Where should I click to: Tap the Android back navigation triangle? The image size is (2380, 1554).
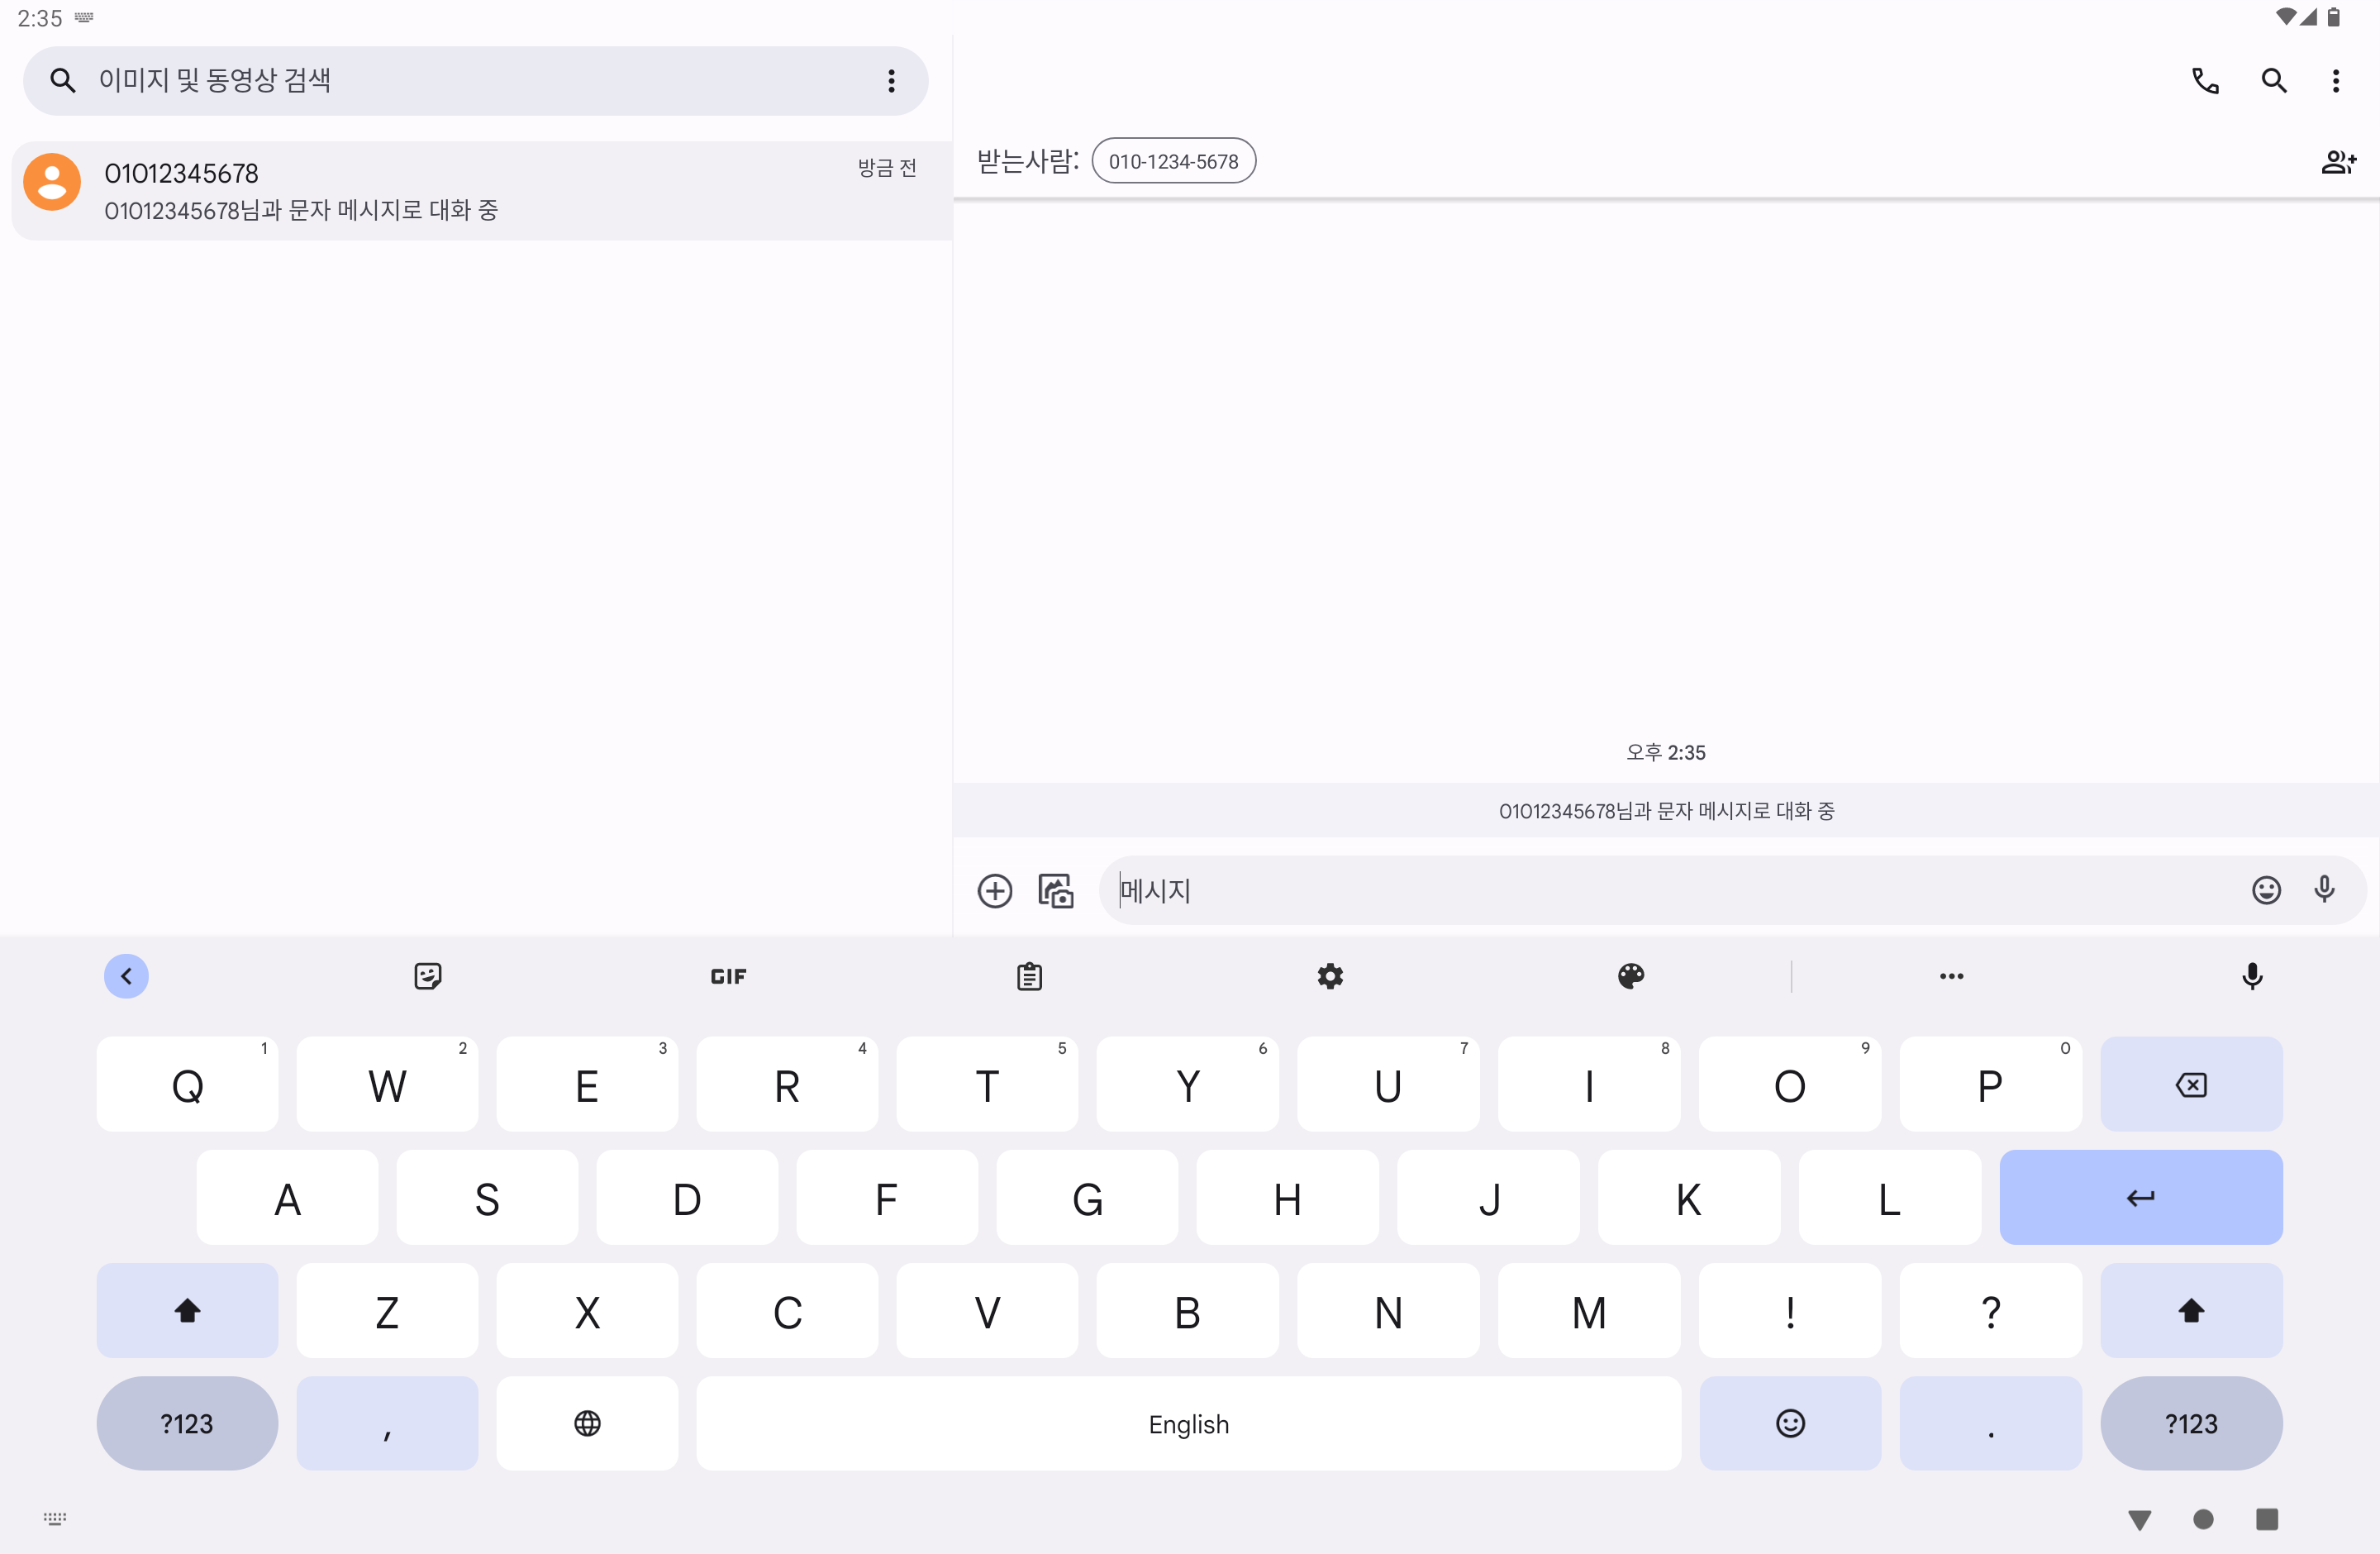click(x=2139, y=1519)
